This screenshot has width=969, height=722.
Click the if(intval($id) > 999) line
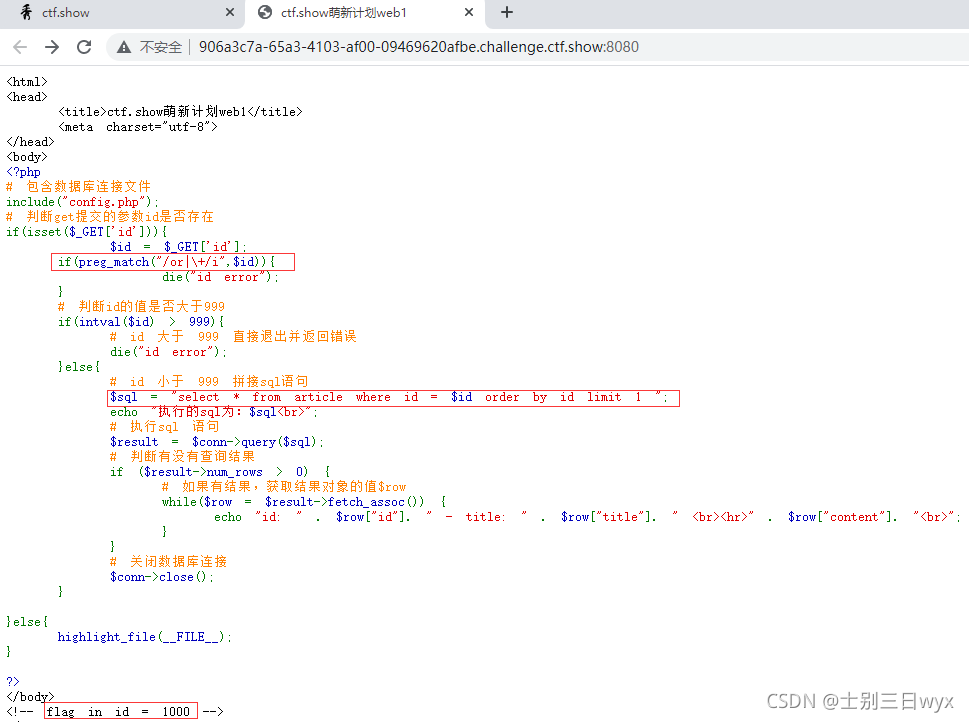[x=142, y=322]
